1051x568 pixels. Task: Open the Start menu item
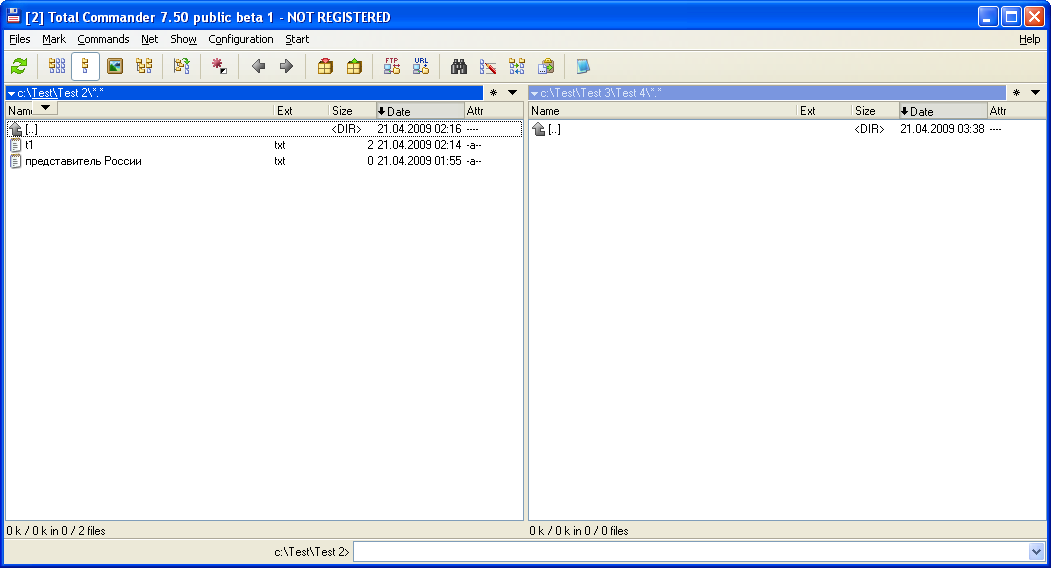click(x=297, y=39)
